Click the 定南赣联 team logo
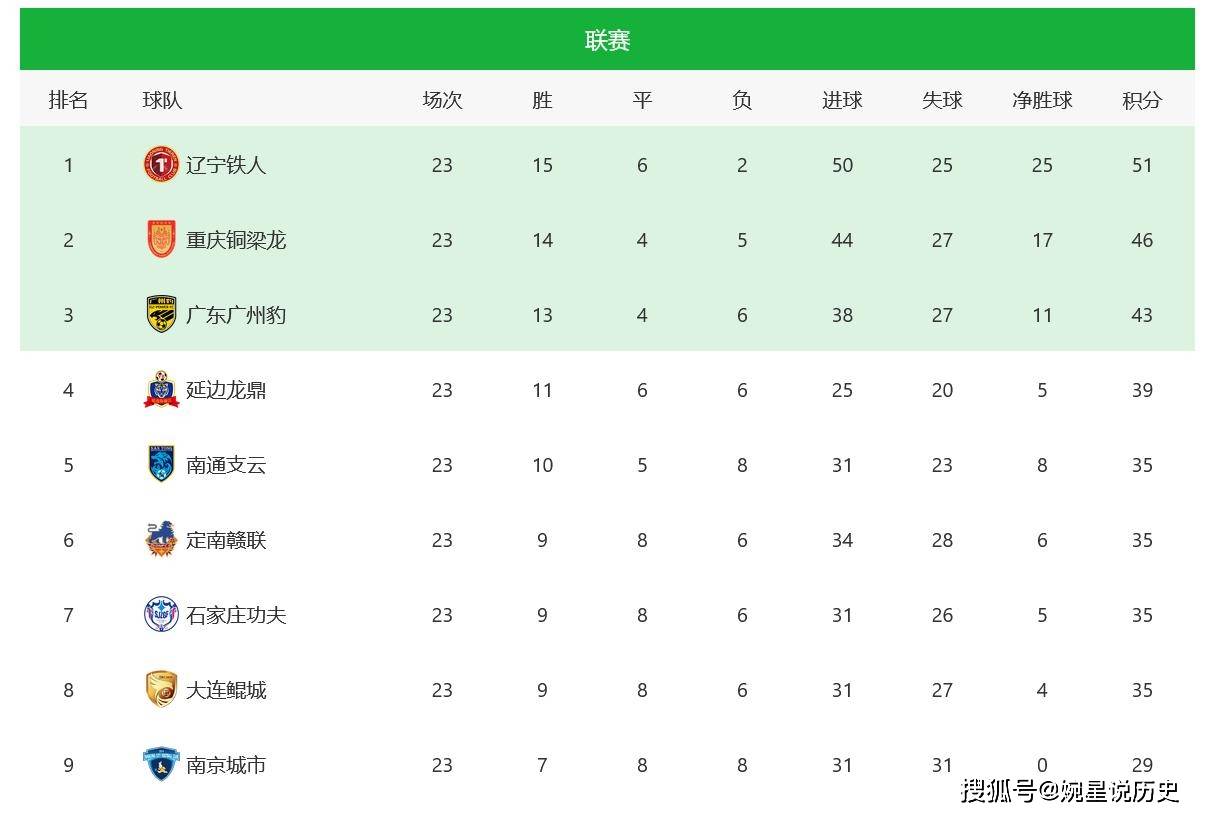This screenshot has height=817, width=1208. click(161, 540)
